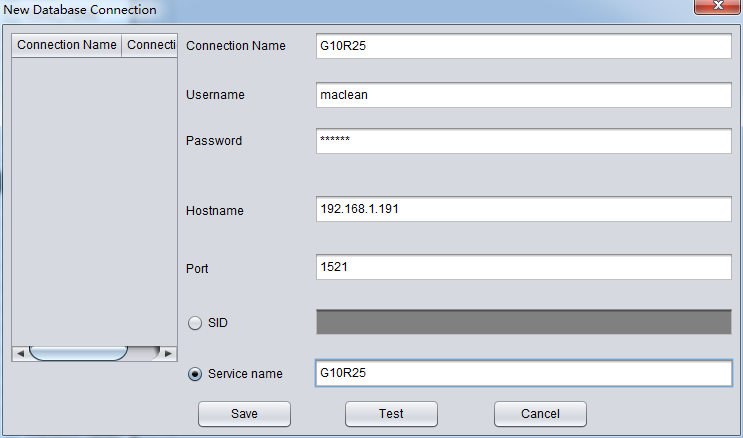
Task: Click the Service name text field
Action: tap(524, 373)
